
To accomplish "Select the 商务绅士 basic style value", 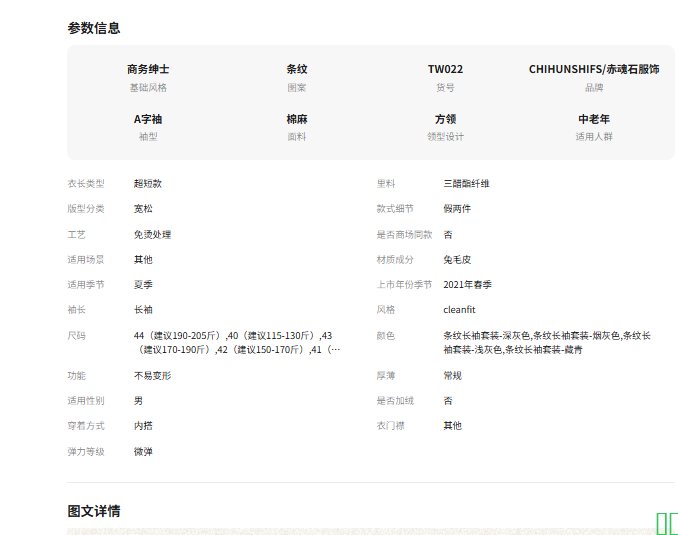I will pyautogui.click(x=148, y=69).
